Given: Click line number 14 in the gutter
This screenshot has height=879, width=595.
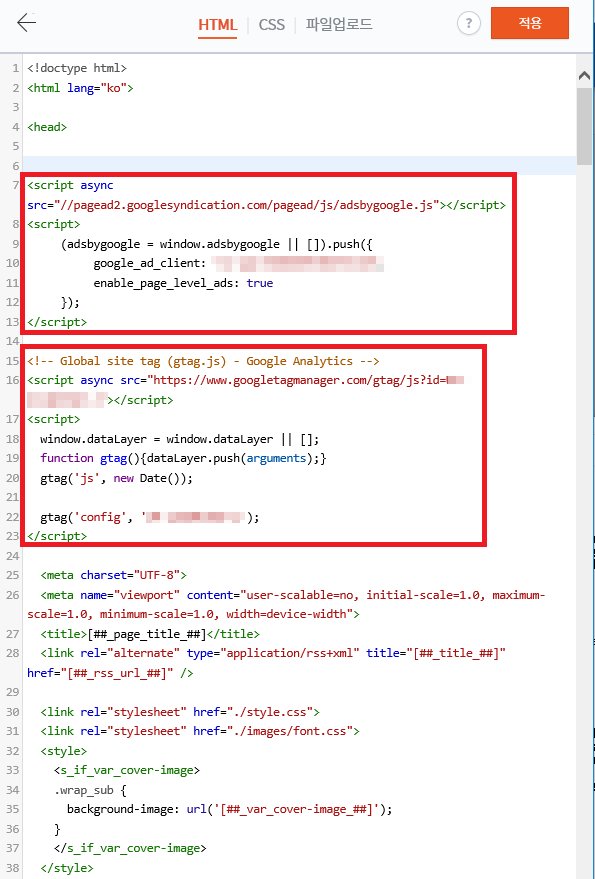Looking at the screenshot, I should pyautogui.click(x=12, y=341).
